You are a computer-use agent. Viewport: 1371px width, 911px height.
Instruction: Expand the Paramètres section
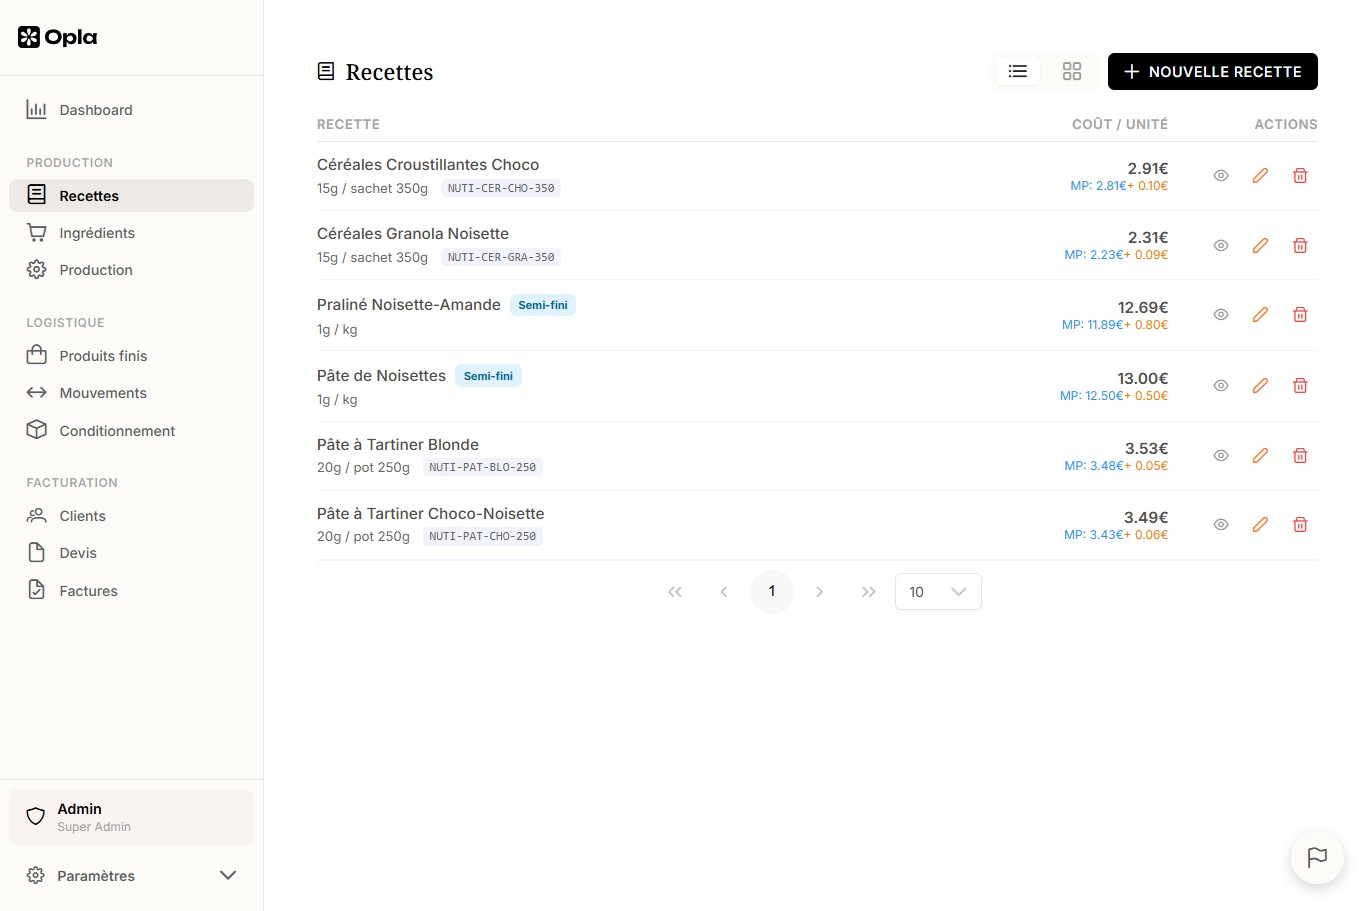[96, 875]
